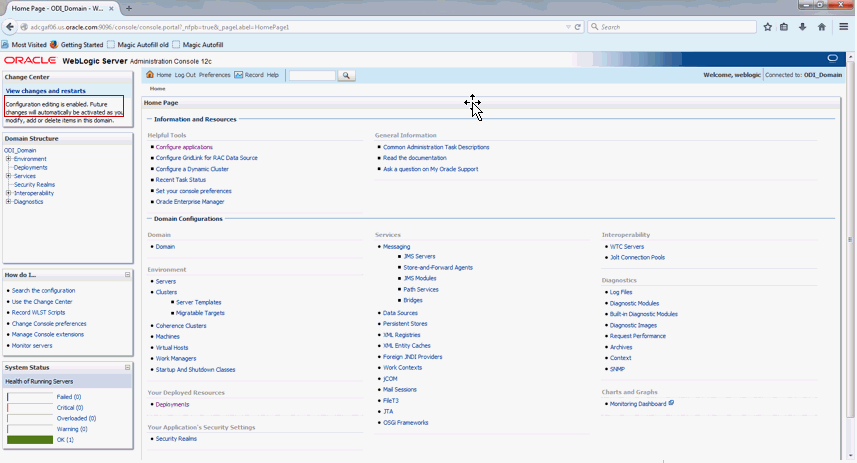
Task: Open Security Realms in Domain Structure tree
Action: (34, 185)
